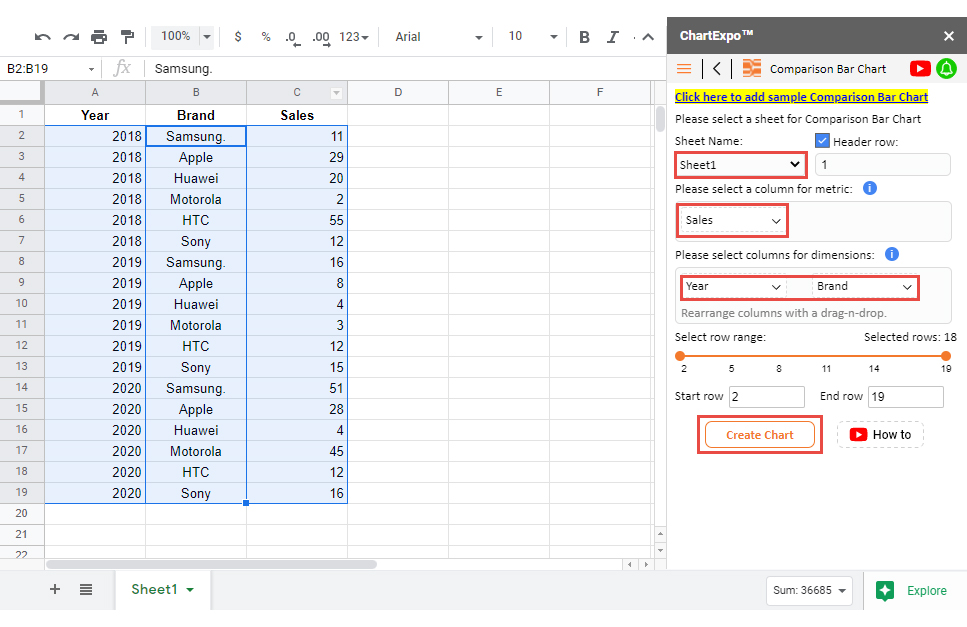
Task: Go back with ChartExpo back arrow
Action: (x=717, y=68)
